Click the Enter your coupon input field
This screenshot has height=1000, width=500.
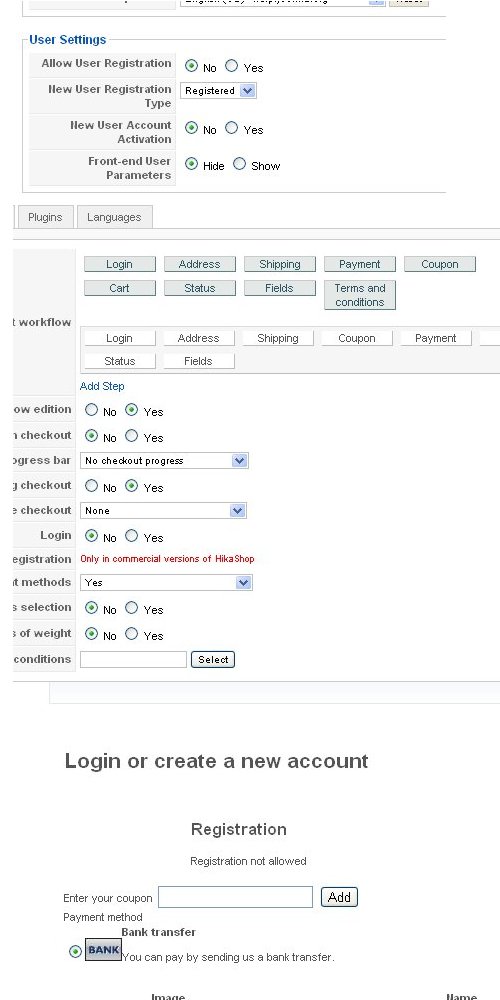[235, 897]
